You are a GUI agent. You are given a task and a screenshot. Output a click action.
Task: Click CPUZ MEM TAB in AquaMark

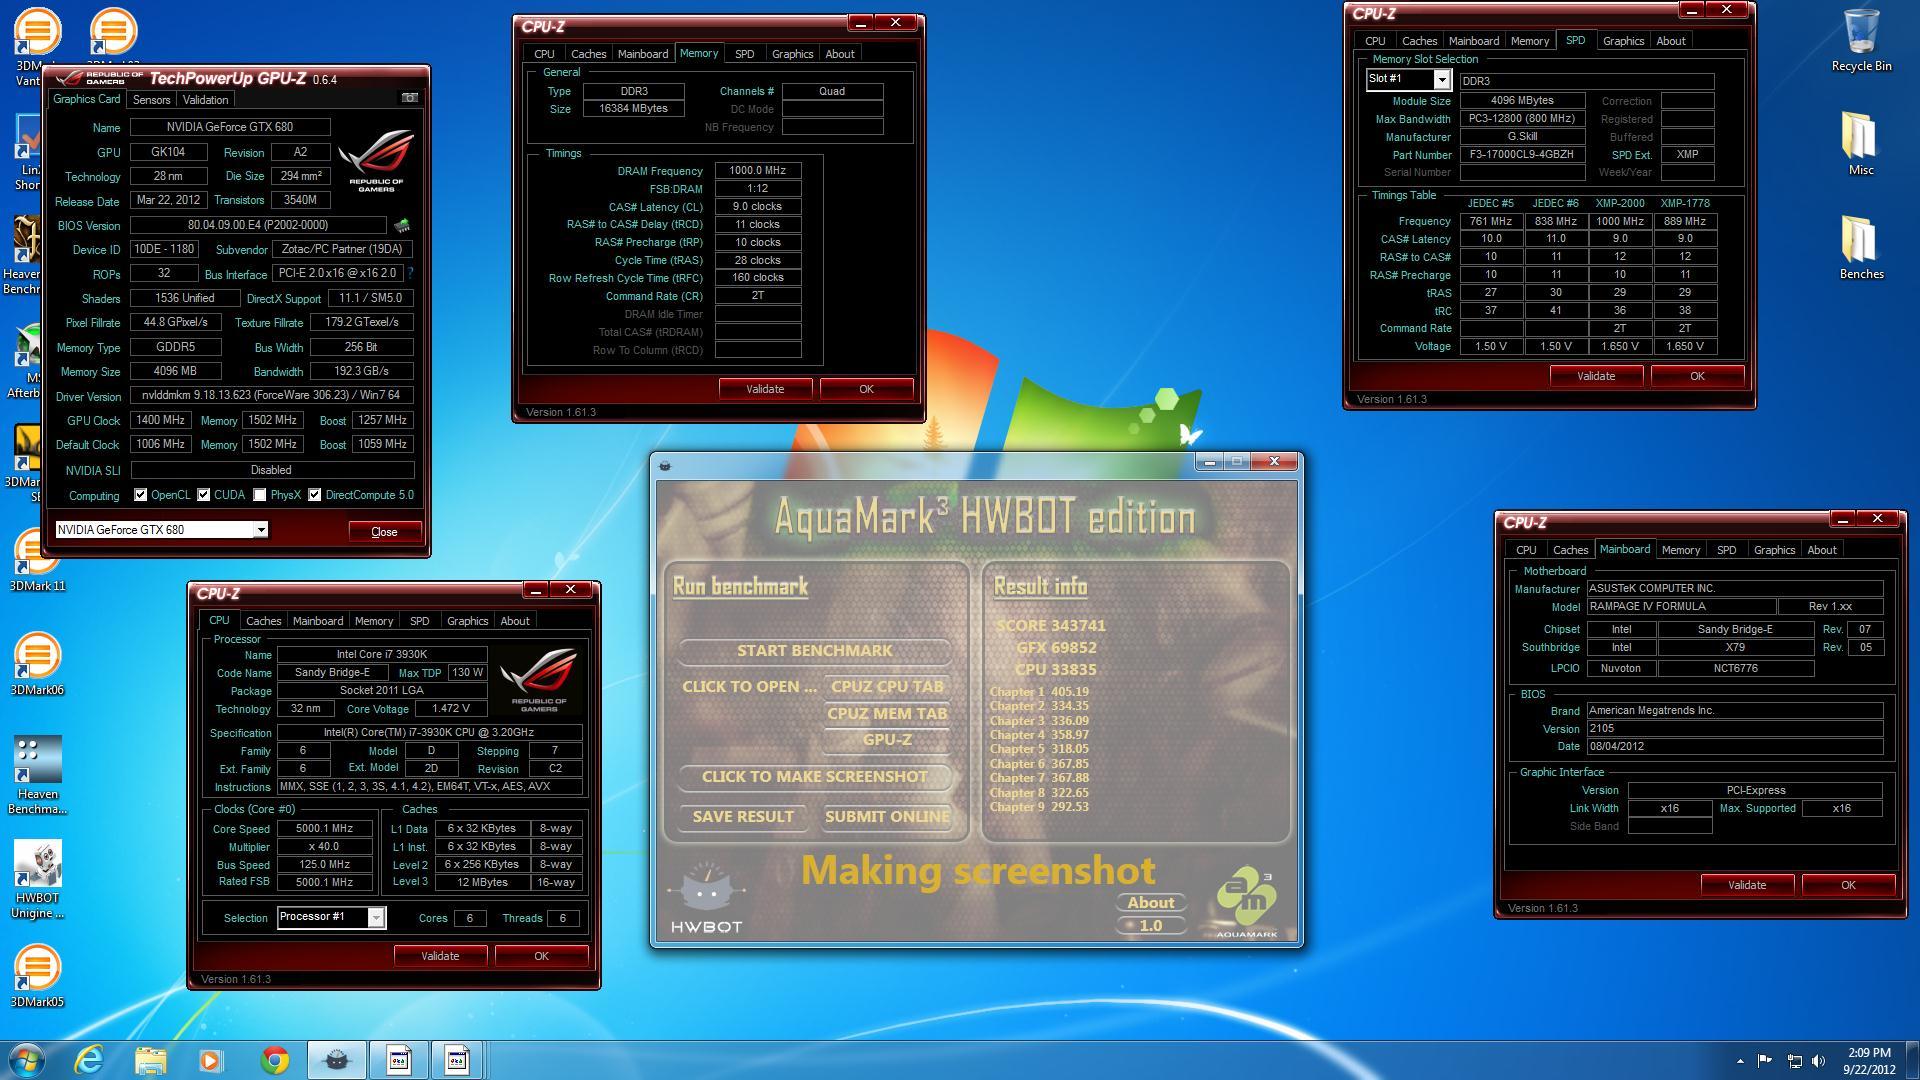pos(887,714)
